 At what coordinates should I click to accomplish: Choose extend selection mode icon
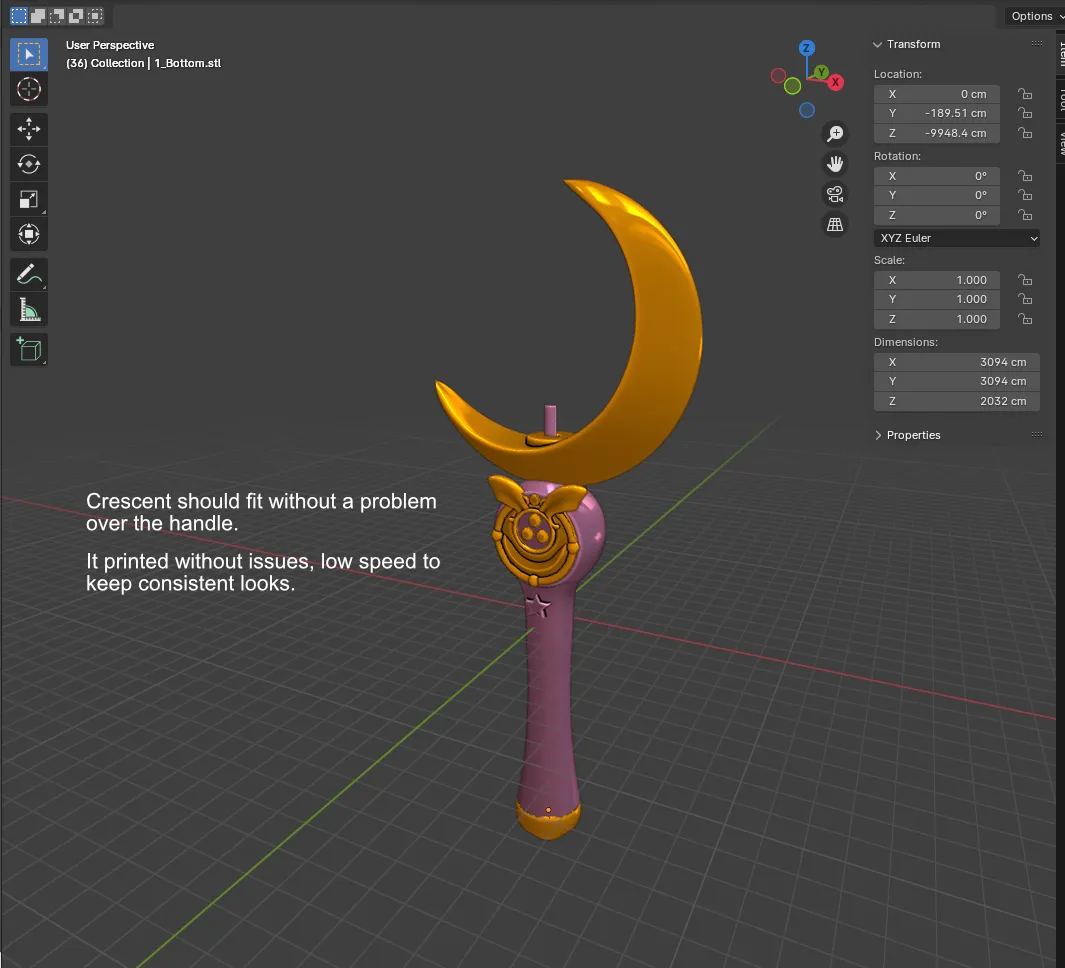[38, 16]
